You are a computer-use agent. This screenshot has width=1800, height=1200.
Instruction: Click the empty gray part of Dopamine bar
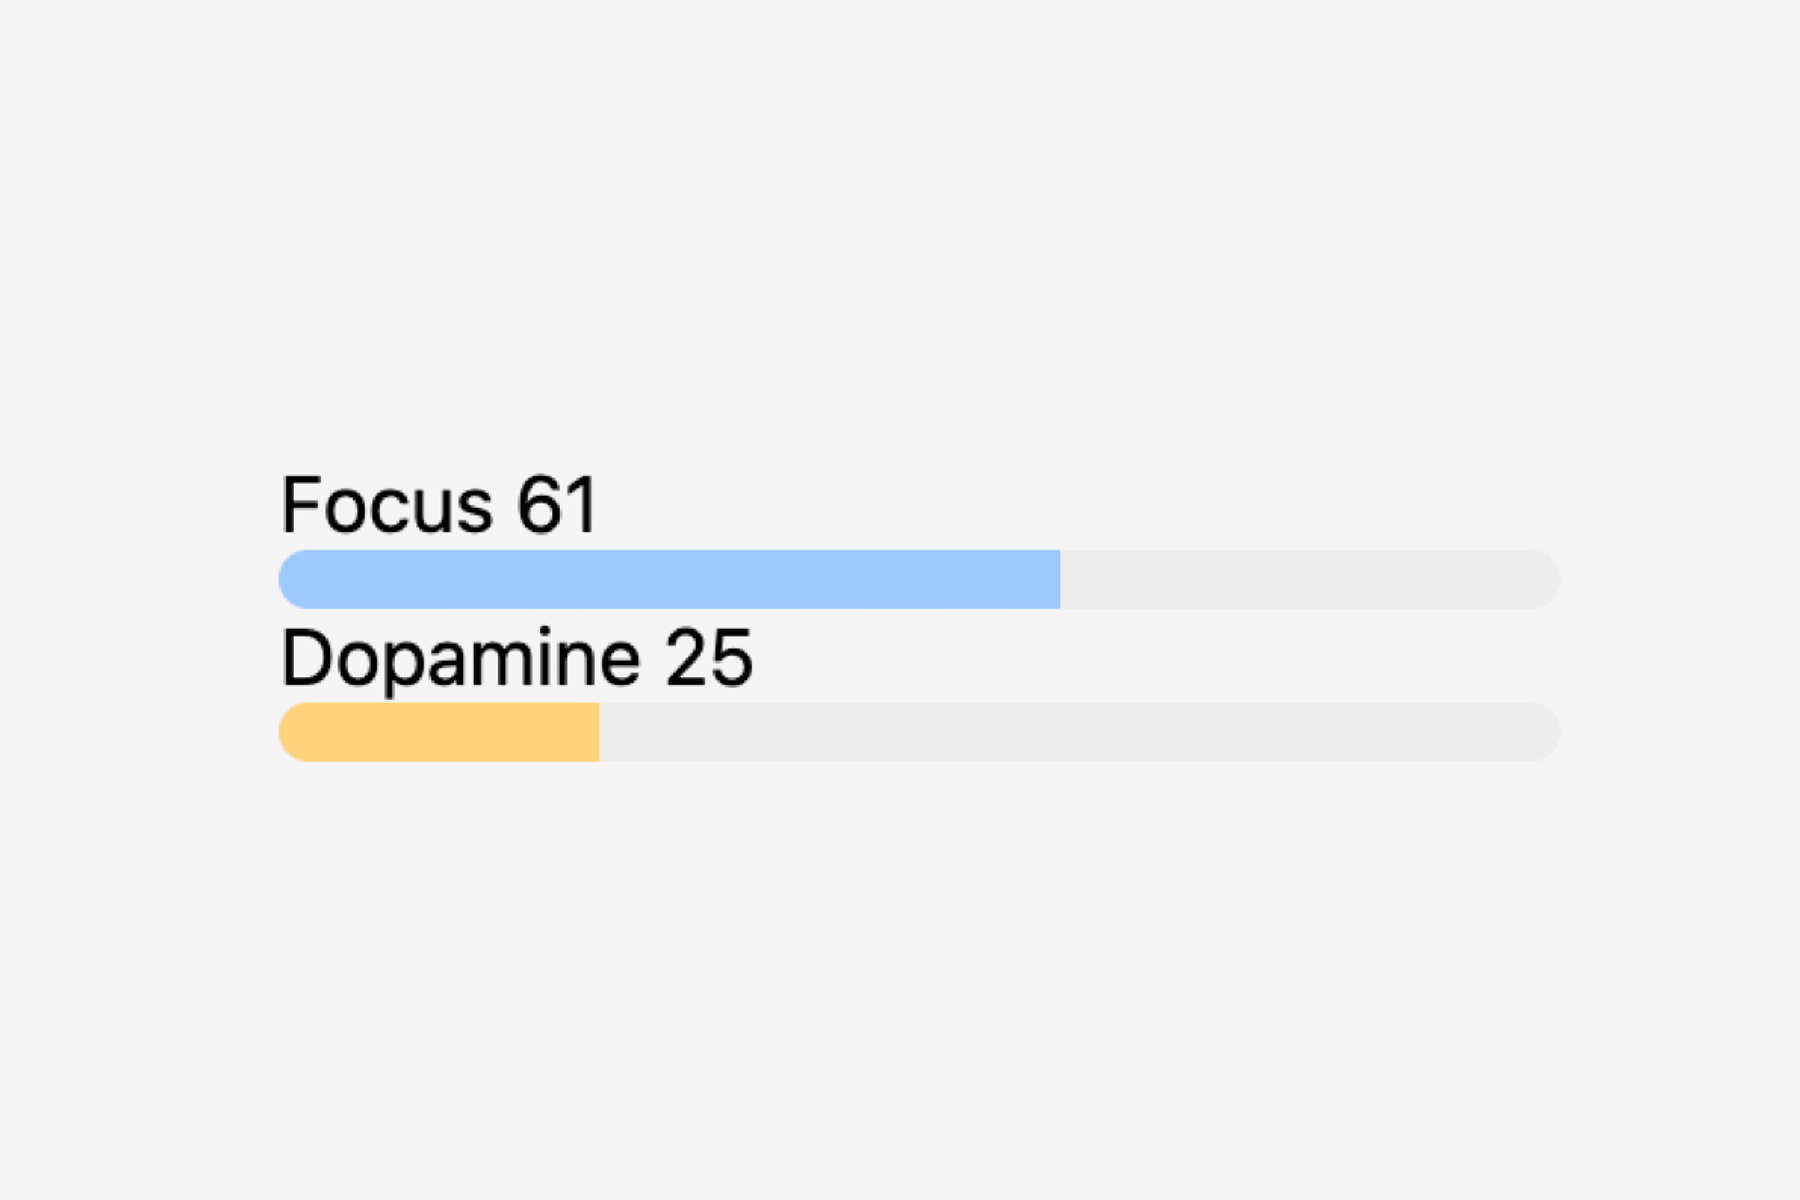1080,732
